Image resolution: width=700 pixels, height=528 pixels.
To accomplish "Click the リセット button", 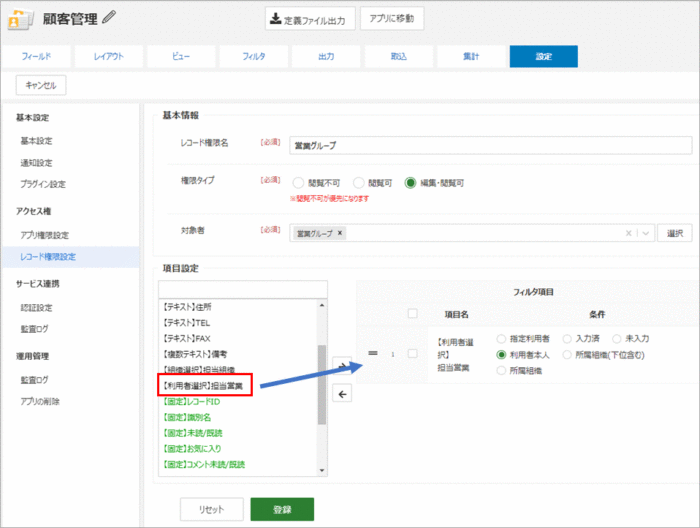I will coord(212,509).
